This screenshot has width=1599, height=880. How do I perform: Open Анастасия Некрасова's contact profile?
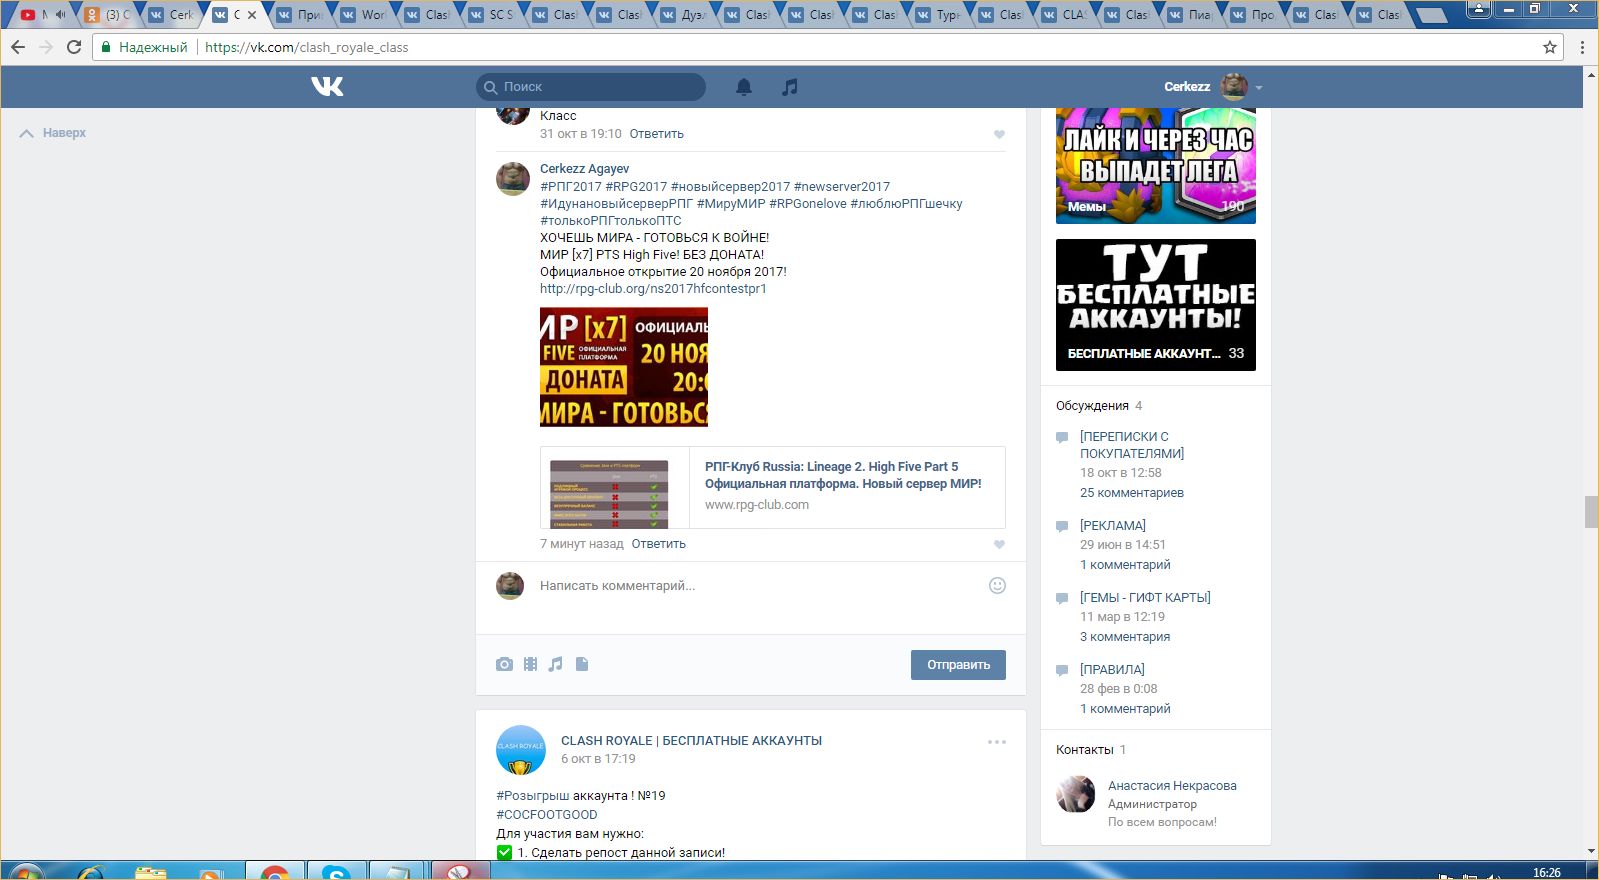[1172, 786]
